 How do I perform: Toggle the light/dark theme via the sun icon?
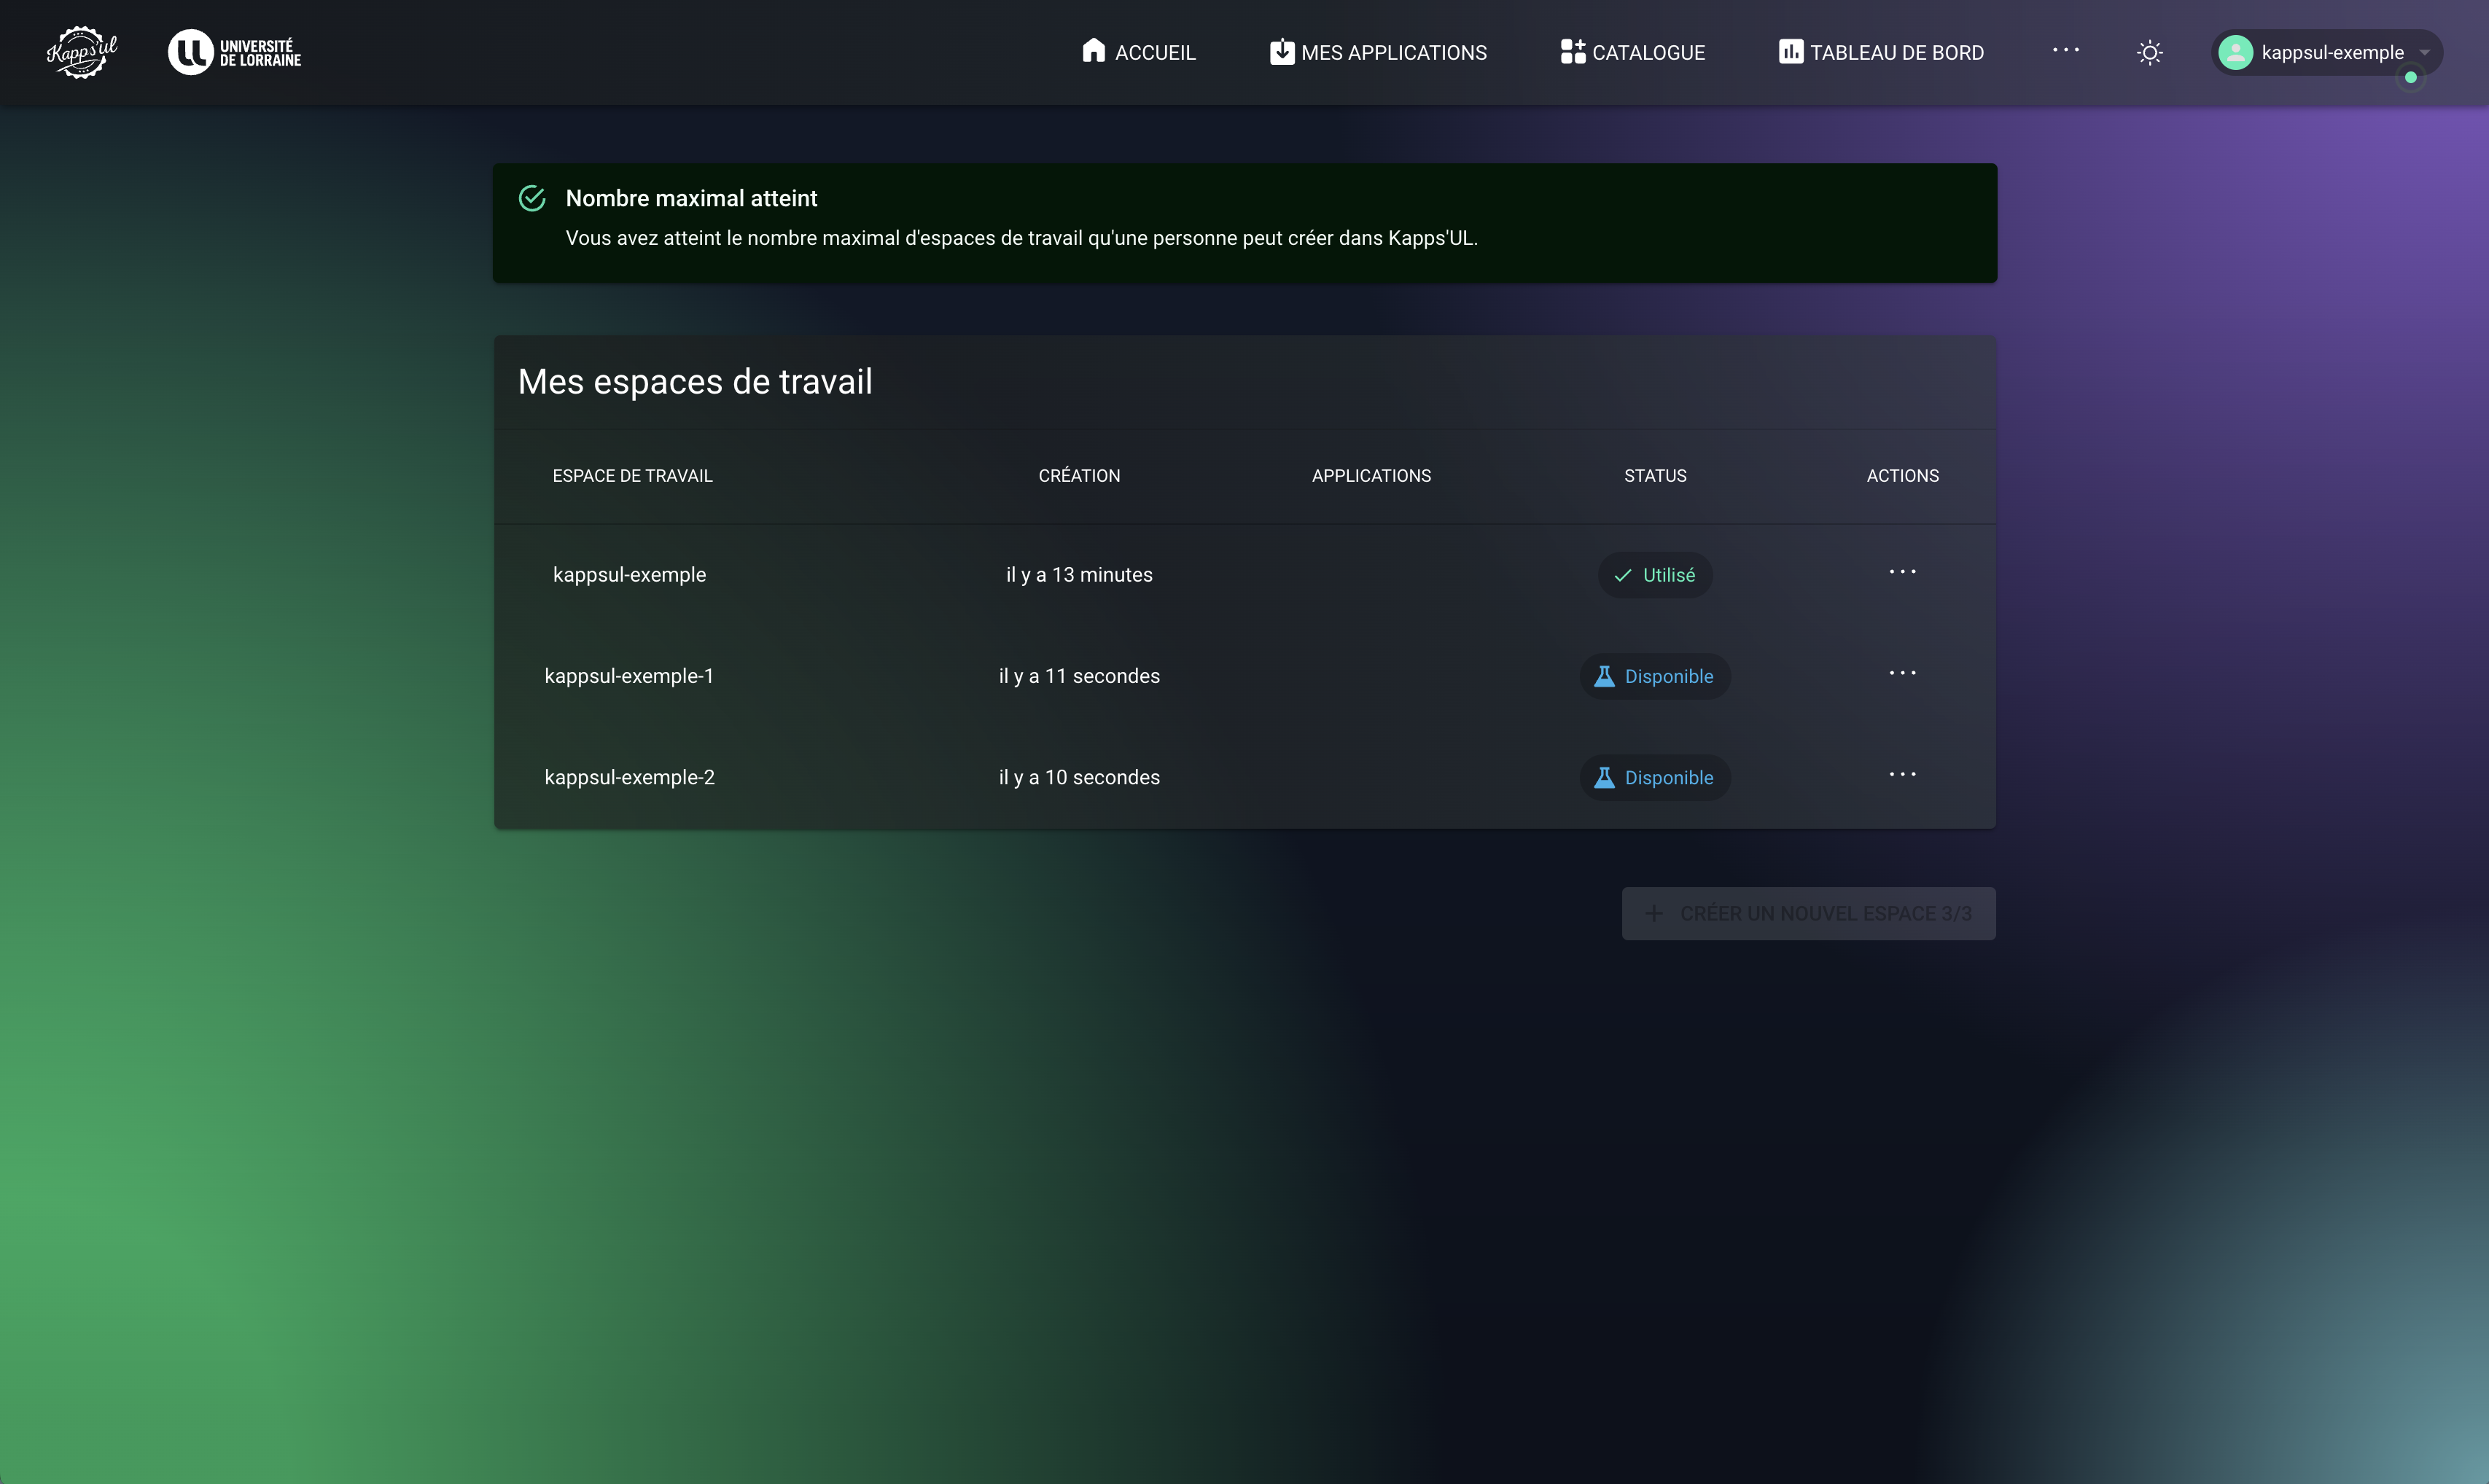point(2150,52)
